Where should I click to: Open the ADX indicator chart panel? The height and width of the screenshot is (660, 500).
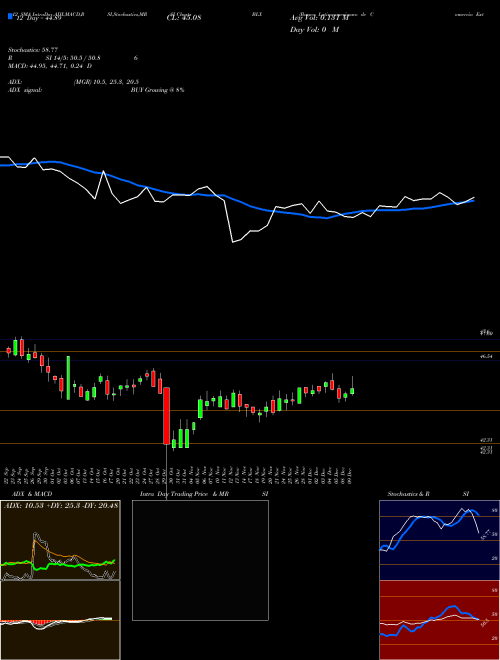[61, 540]
